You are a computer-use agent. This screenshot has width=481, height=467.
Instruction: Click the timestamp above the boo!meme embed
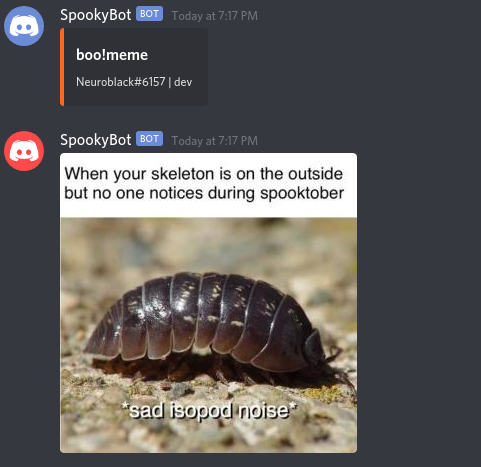pos(215,16)
